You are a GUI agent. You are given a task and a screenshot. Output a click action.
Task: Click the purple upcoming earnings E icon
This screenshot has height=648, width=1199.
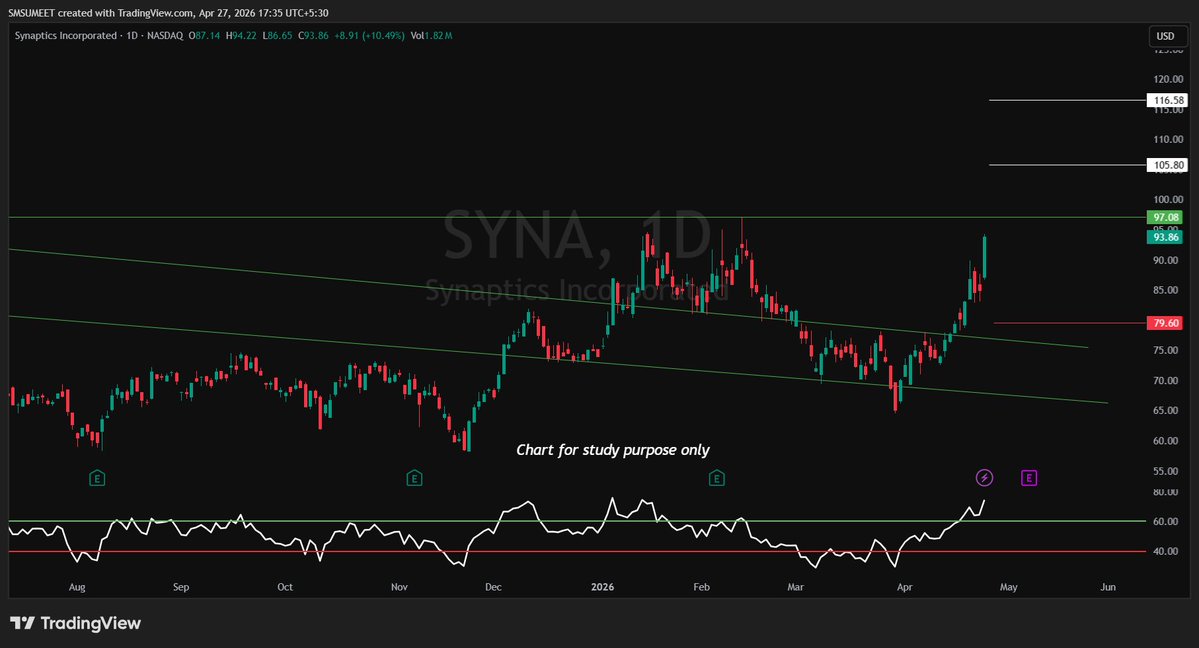point(1028,477)
